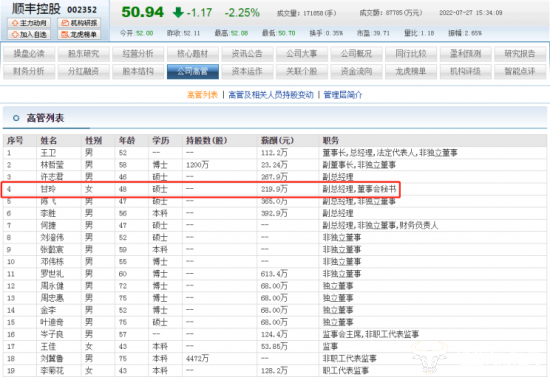Select the 资讯公告 tab

click(x=247, y=54)
